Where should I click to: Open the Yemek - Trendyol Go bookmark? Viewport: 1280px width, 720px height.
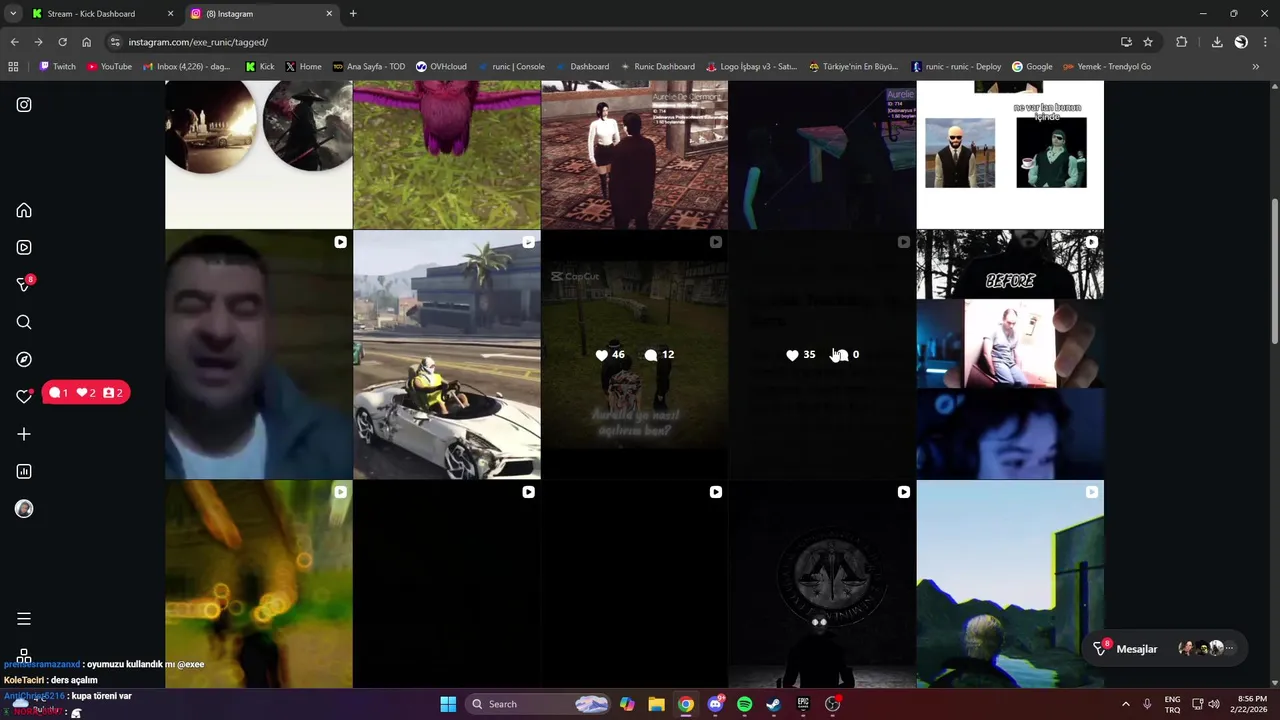click(1106, 67)
